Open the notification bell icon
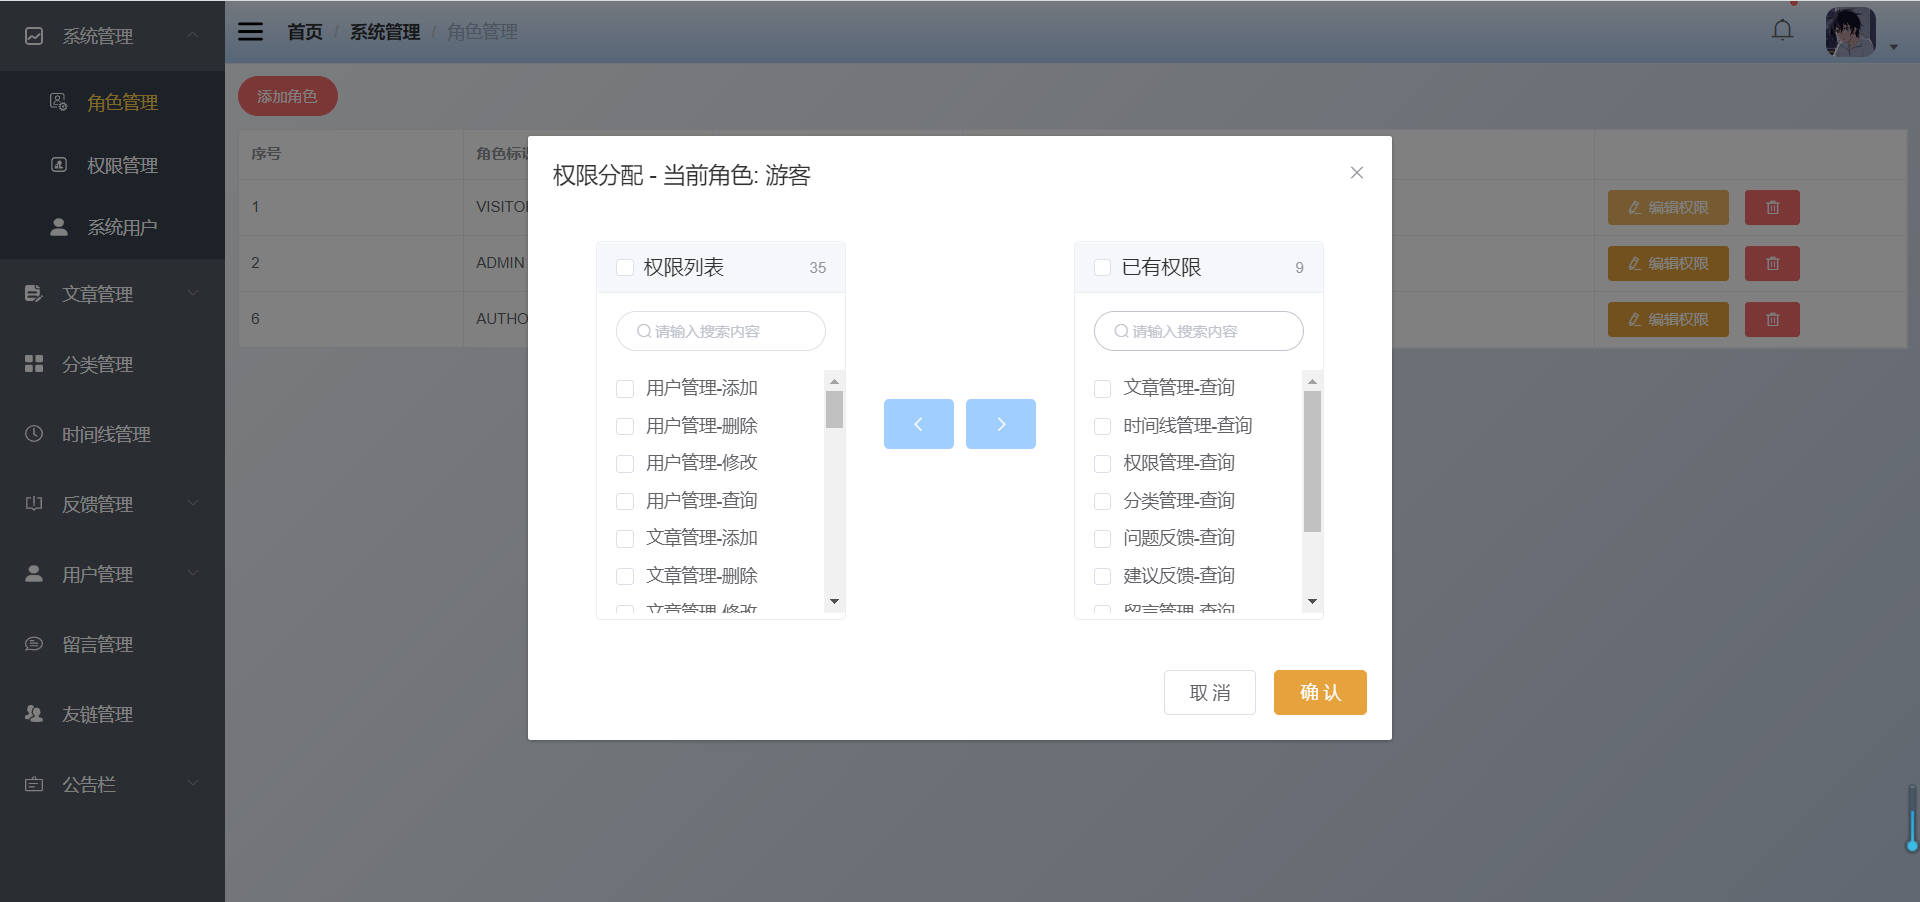The width and height of the screenshot is (1920, 902). [x=1782, y=30]
